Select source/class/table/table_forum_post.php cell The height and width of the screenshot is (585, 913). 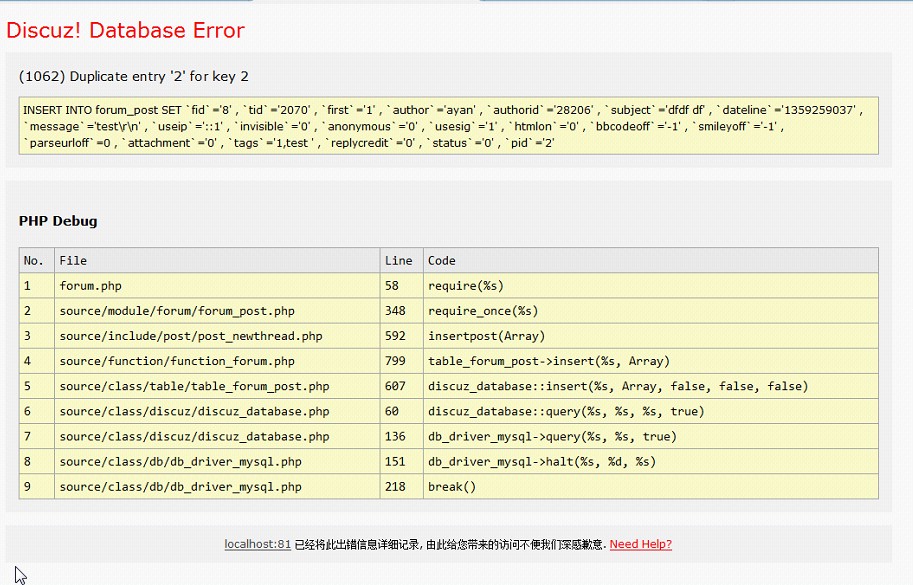pyautogui.click(x=217, y=386)
